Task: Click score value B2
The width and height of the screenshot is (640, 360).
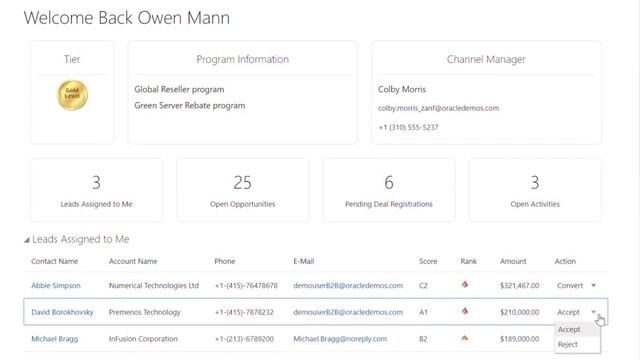Action: coord(423,339)
